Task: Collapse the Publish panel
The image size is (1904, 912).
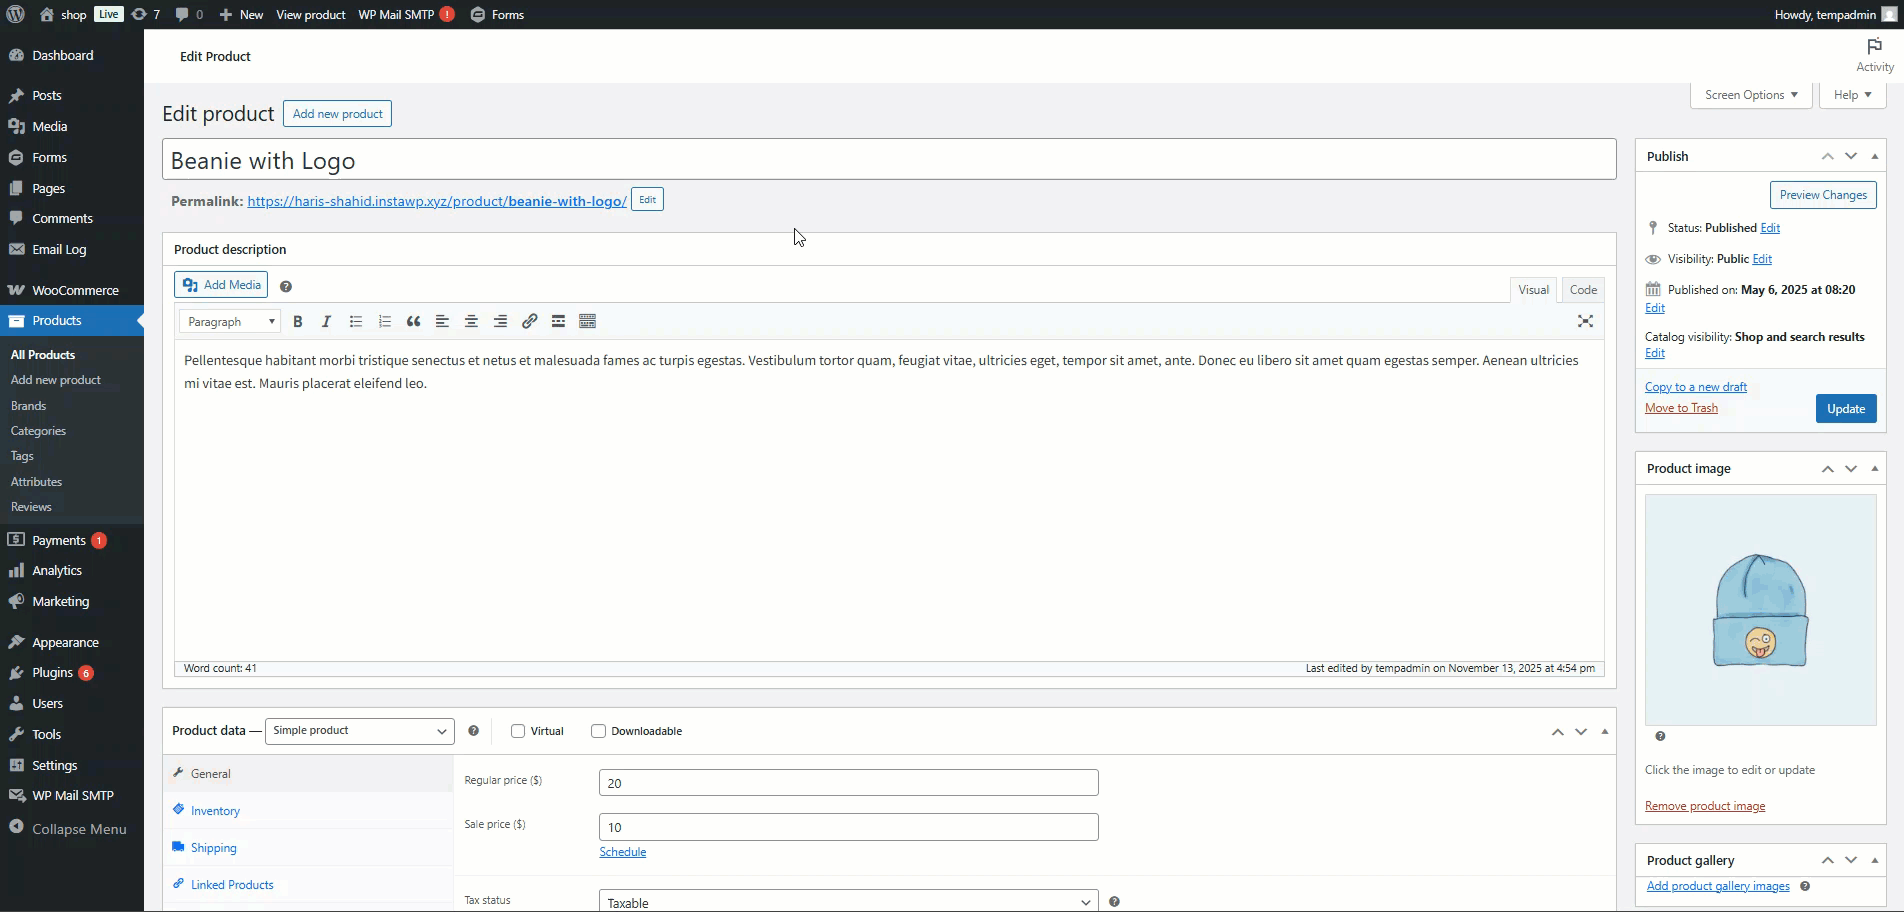Action: pyautogui.click(x=1874, y=156)
